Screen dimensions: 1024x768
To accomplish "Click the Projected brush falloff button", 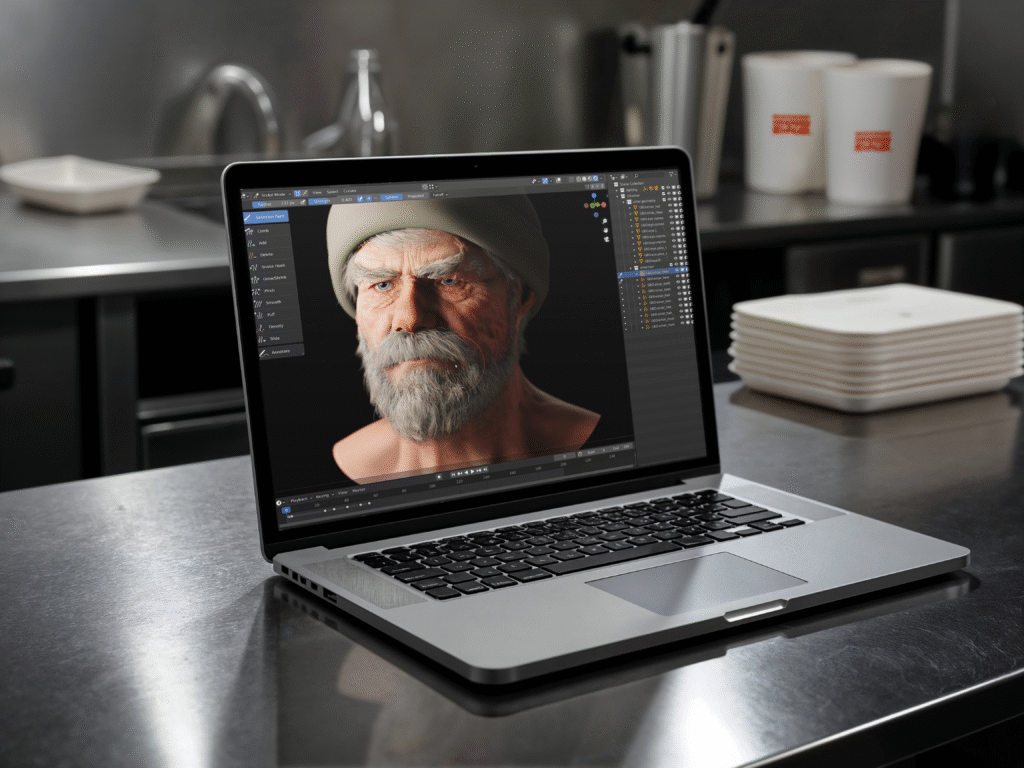I will (x=415, y=196).
